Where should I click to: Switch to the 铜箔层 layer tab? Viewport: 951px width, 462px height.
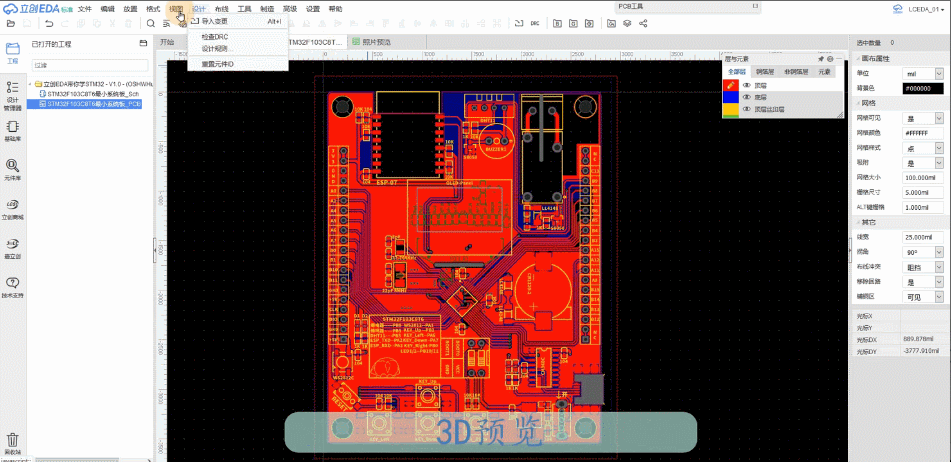(x=765, y=72)
